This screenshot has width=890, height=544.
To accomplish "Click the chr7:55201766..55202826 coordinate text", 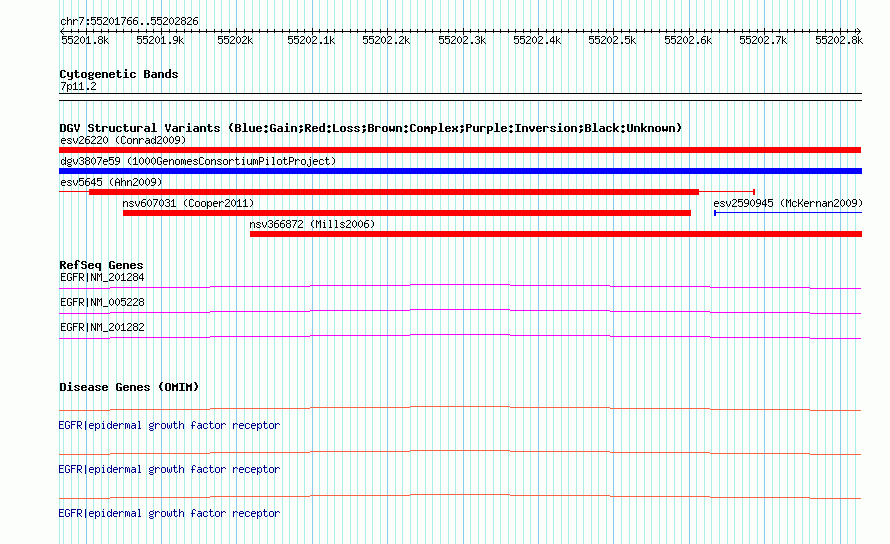I will 129,22.
